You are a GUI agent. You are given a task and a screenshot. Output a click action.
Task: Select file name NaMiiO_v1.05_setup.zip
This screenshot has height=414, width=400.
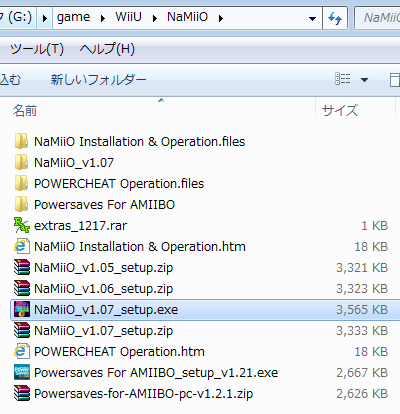(103, 268)
